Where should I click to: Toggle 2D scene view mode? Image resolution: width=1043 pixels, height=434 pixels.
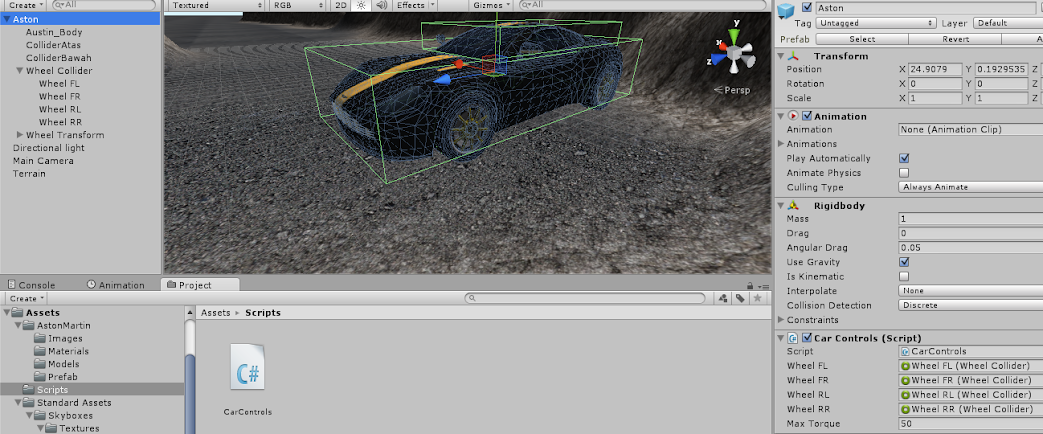pos(340,5)
